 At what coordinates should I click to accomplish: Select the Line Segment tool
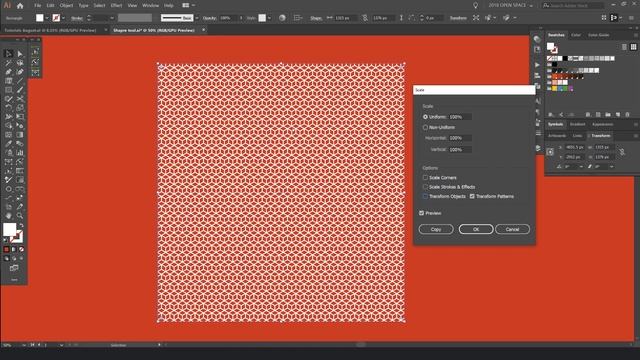[20, 81]
